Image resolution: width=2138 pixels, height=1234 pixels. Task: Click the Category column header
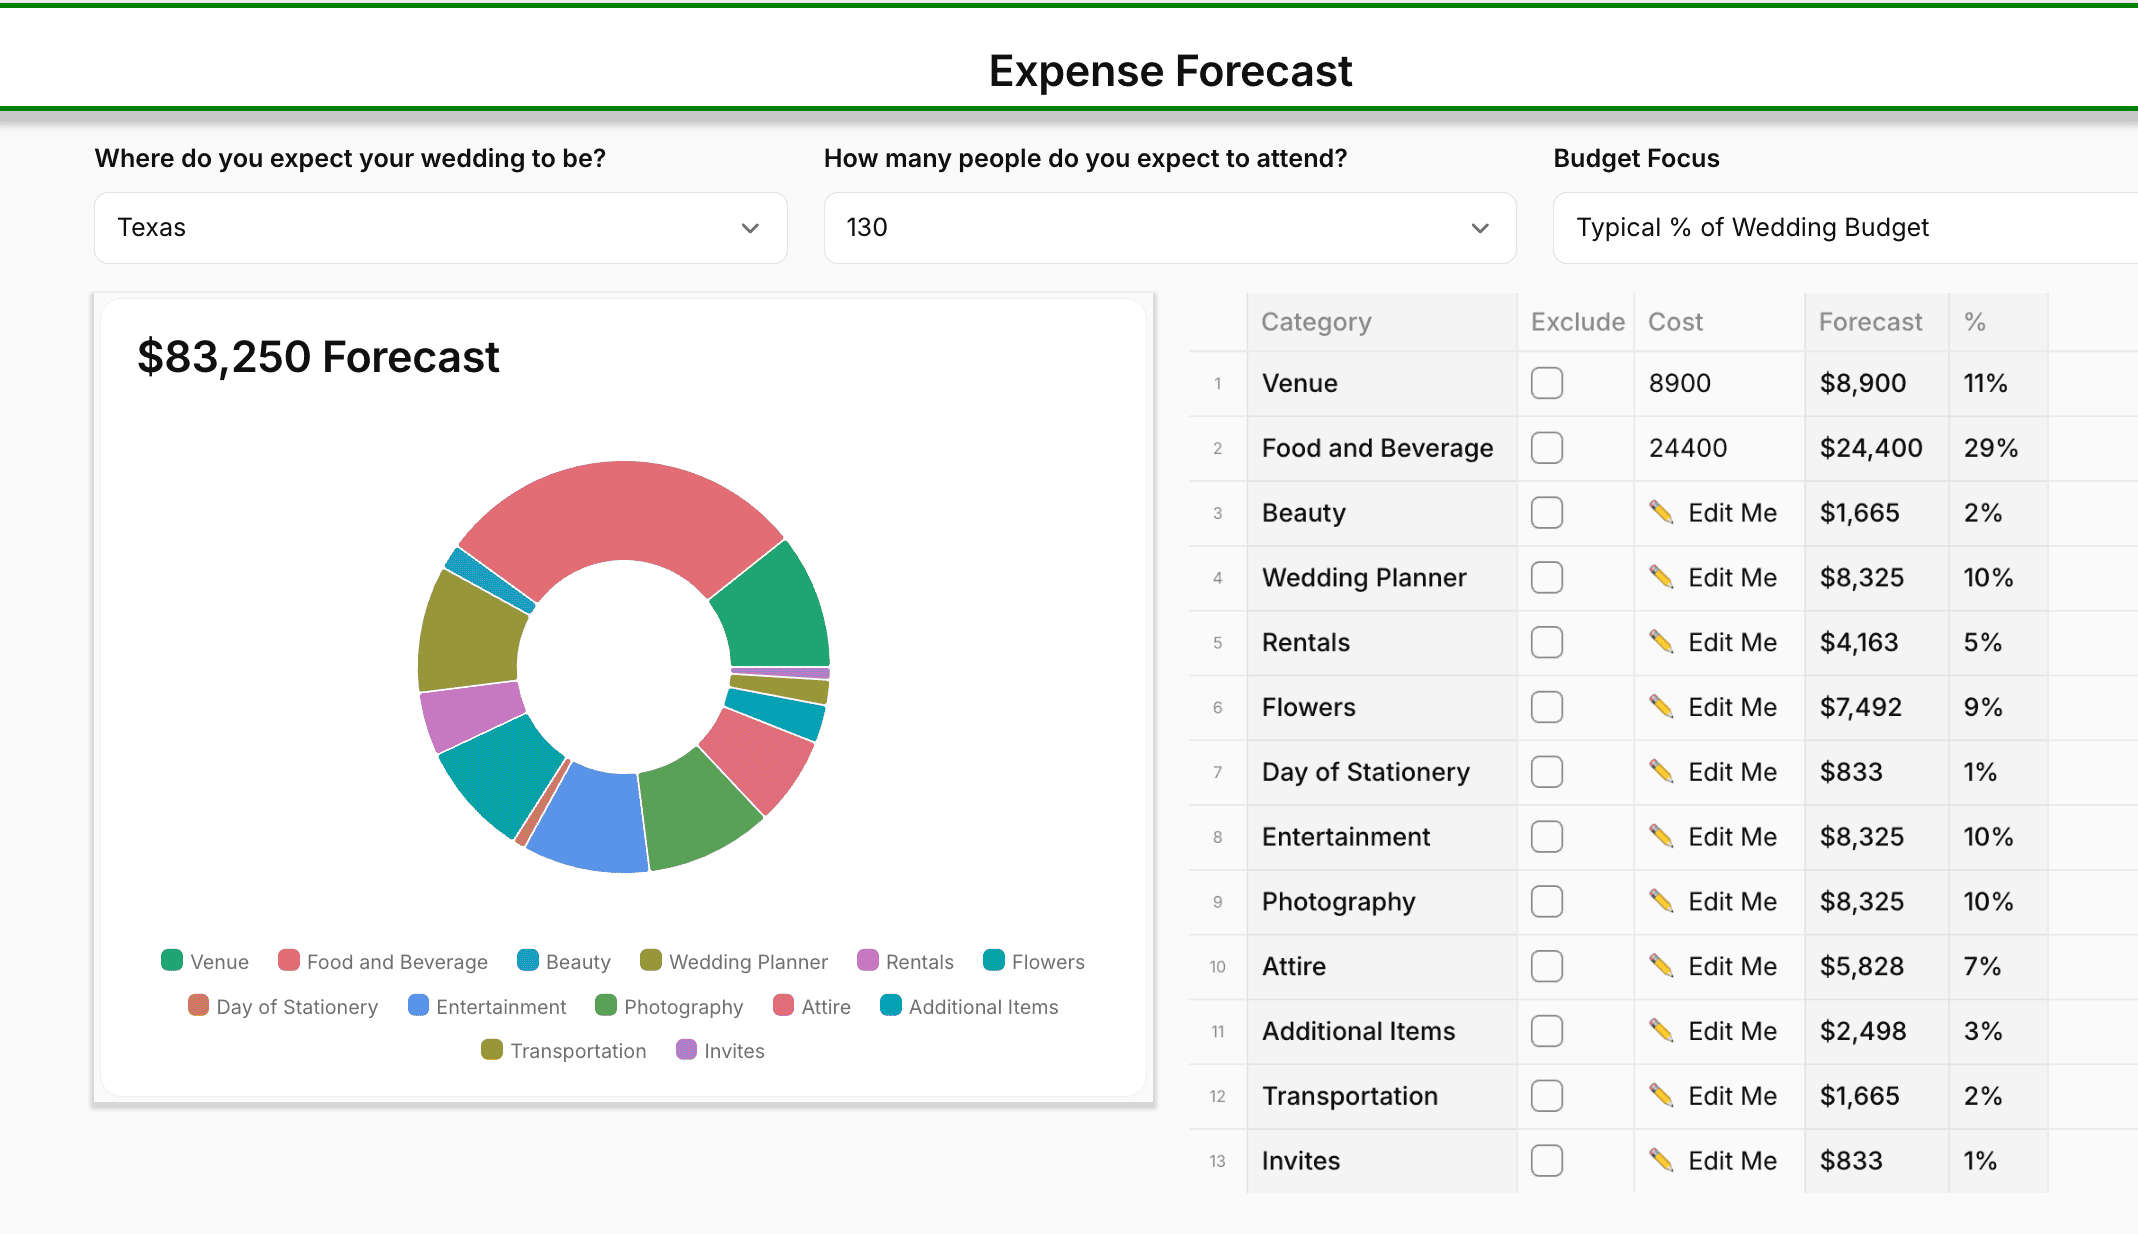(1316, 322)
